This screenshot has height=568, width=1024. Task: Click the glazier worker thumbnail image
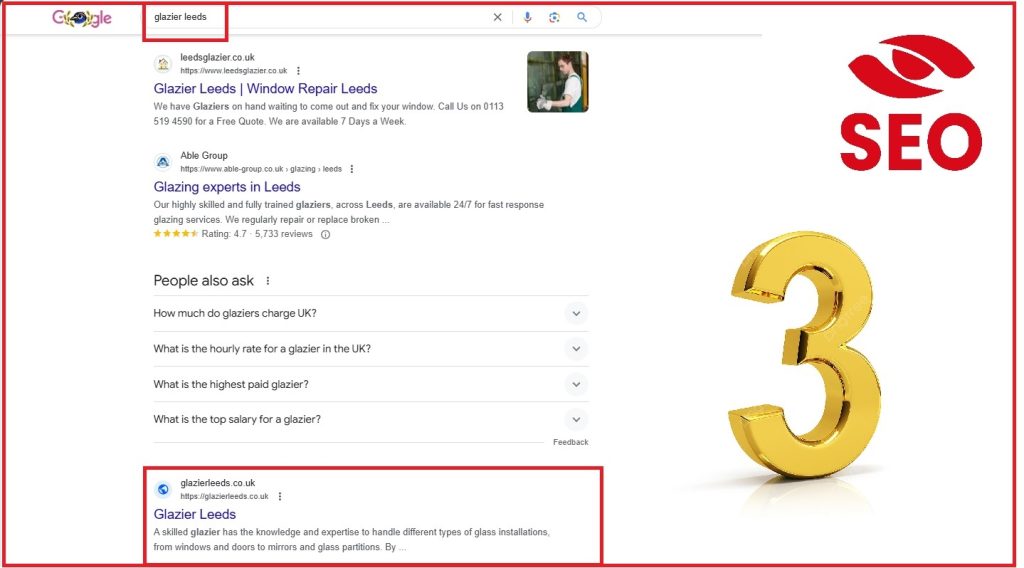[x=558, y=82]
